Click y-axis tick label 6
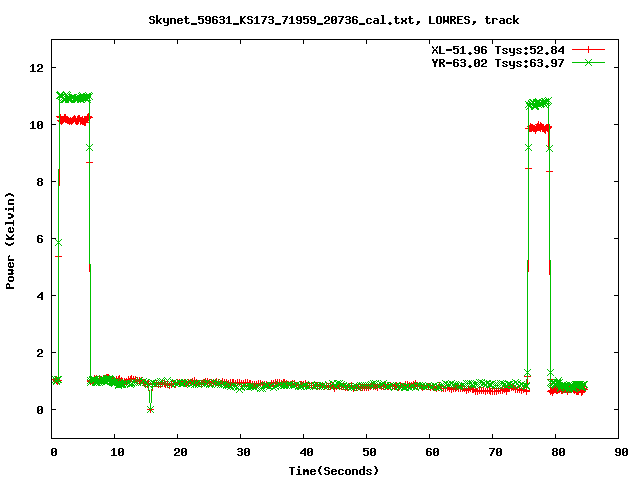 pyautogui.click(x=40, y=239)
